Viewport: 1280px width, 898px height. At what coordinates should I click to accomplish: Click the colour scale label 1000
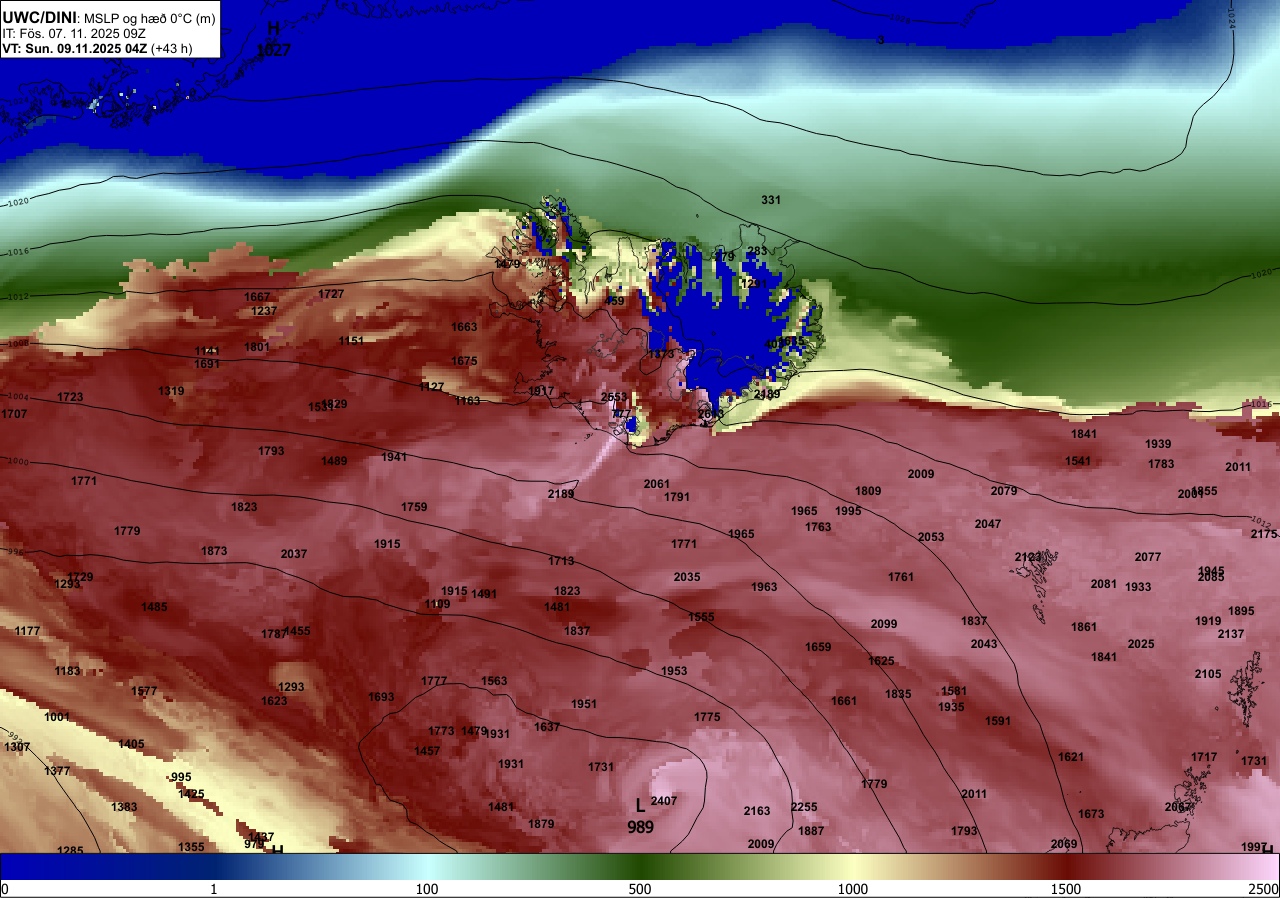coord(853,889)
